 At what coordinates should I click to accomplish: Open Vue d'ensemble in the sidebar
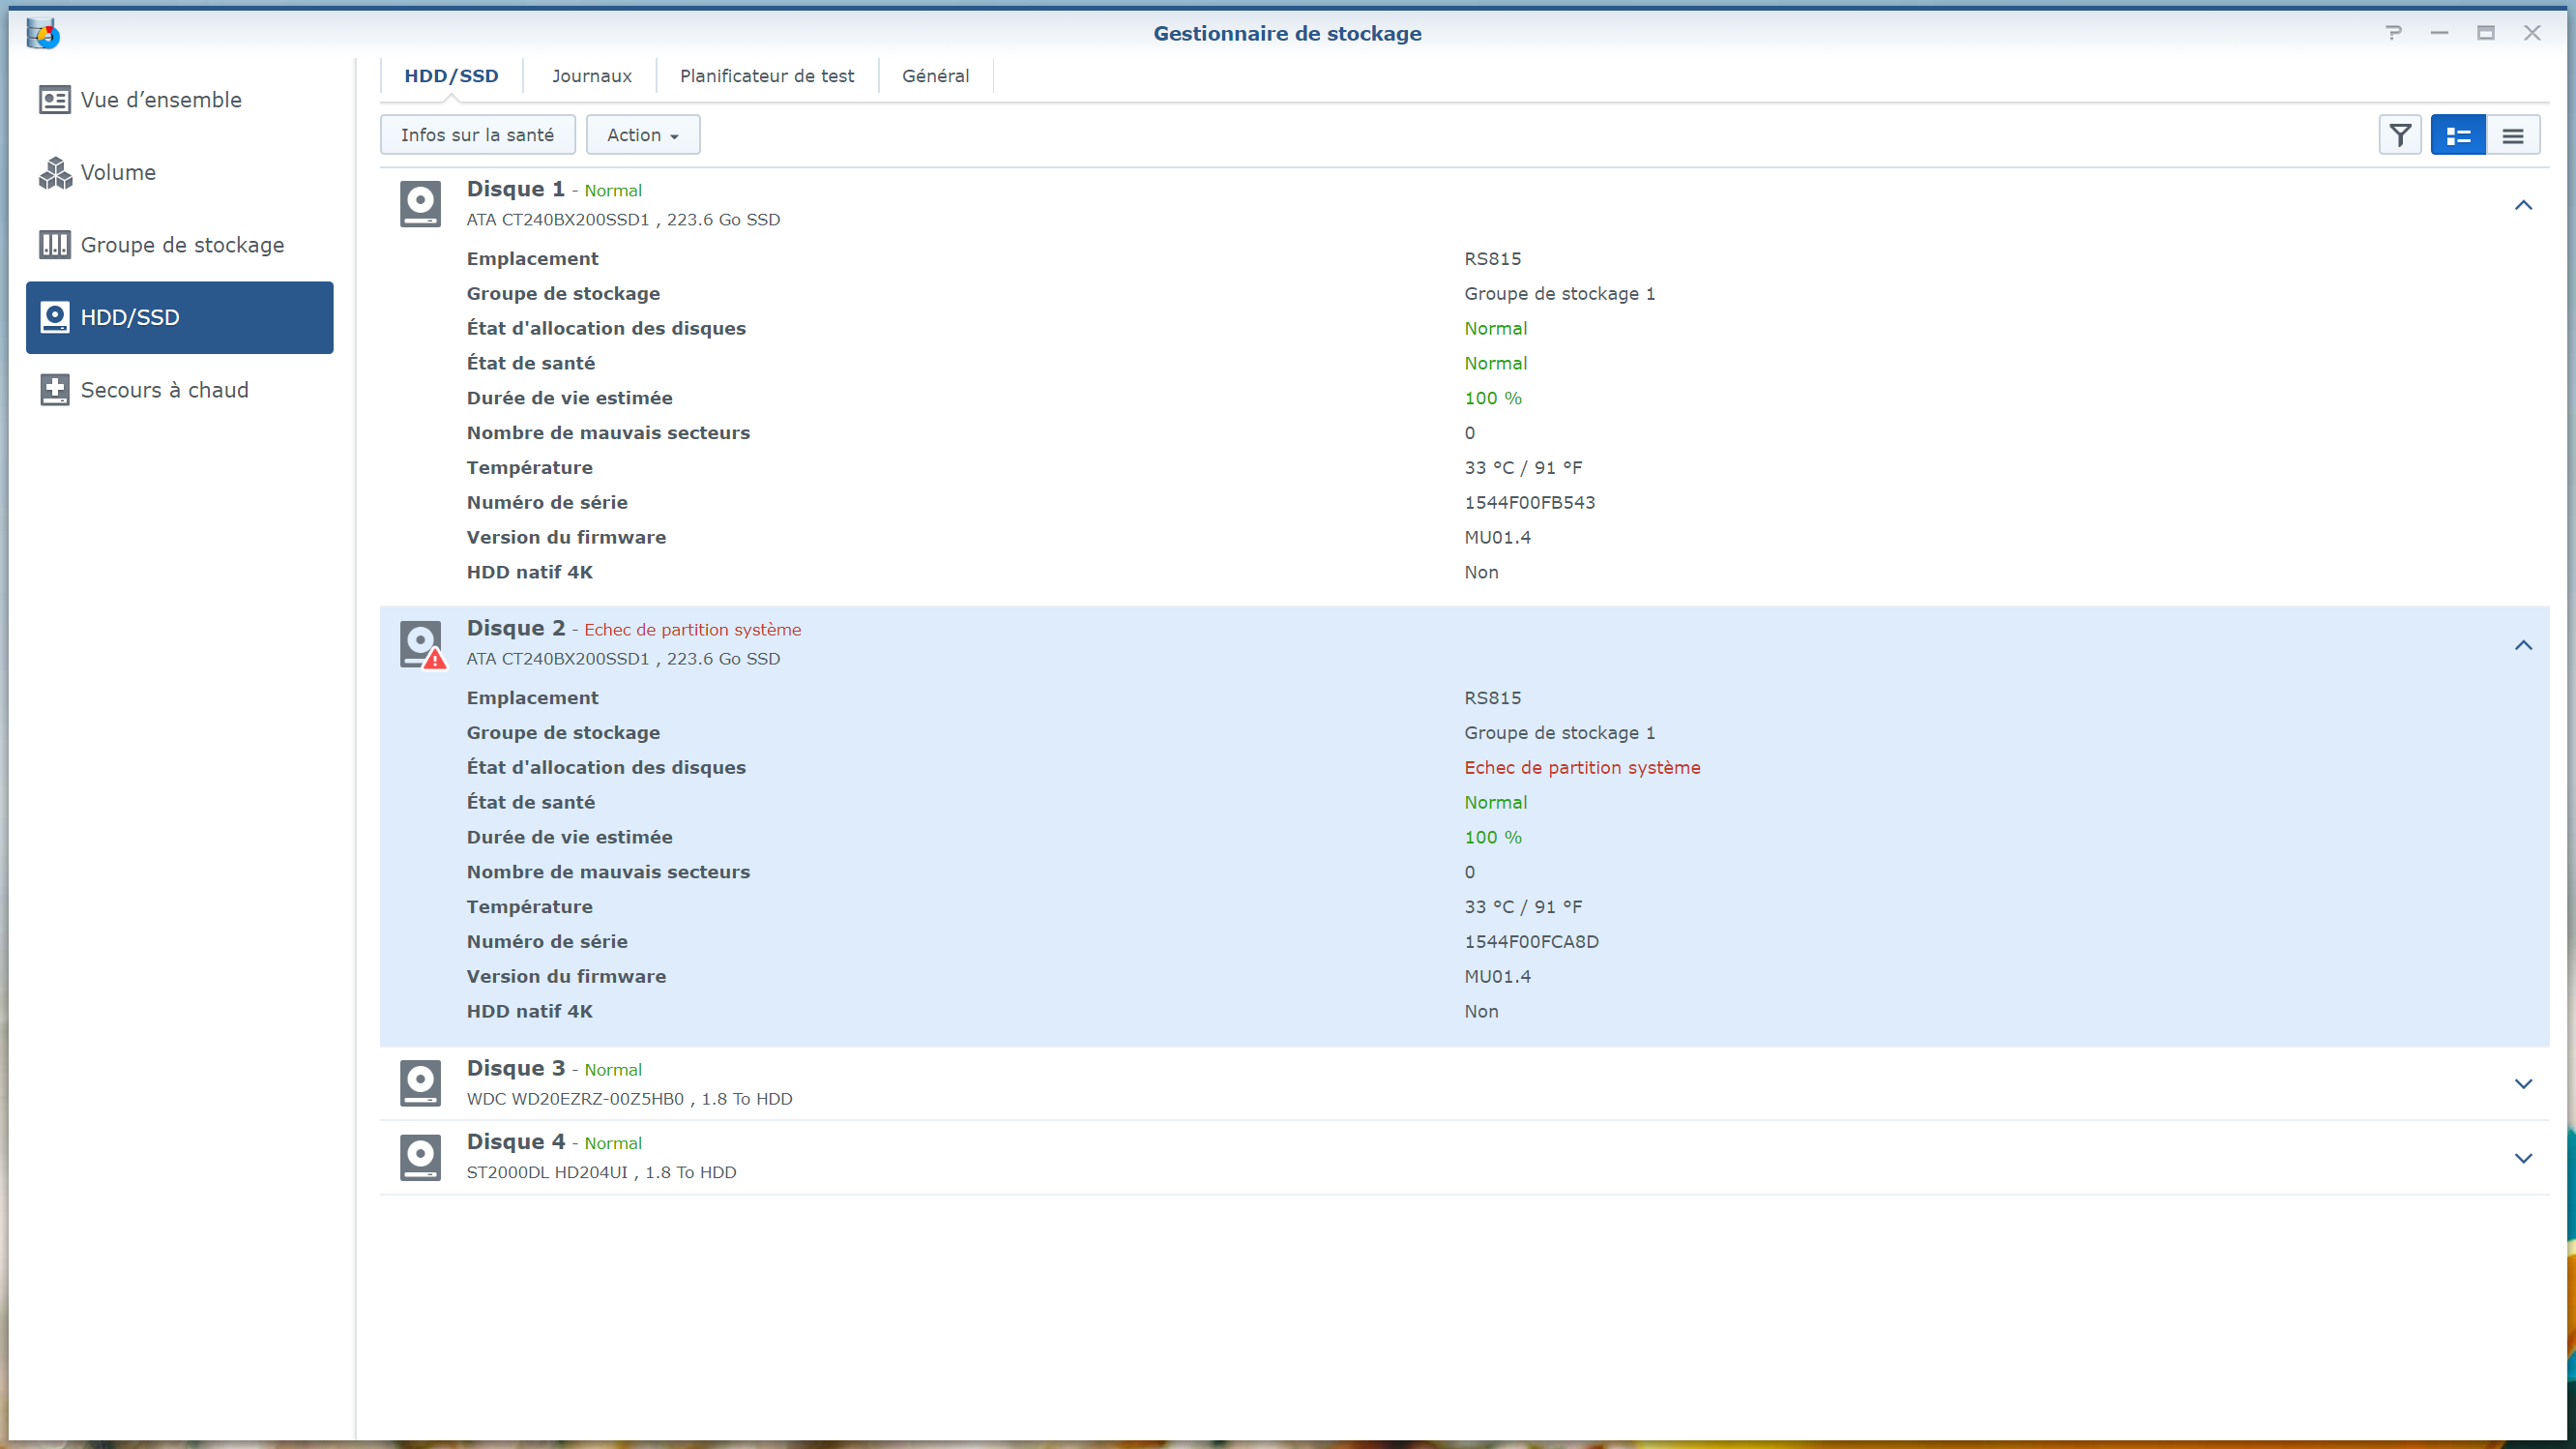pos(160,100)
